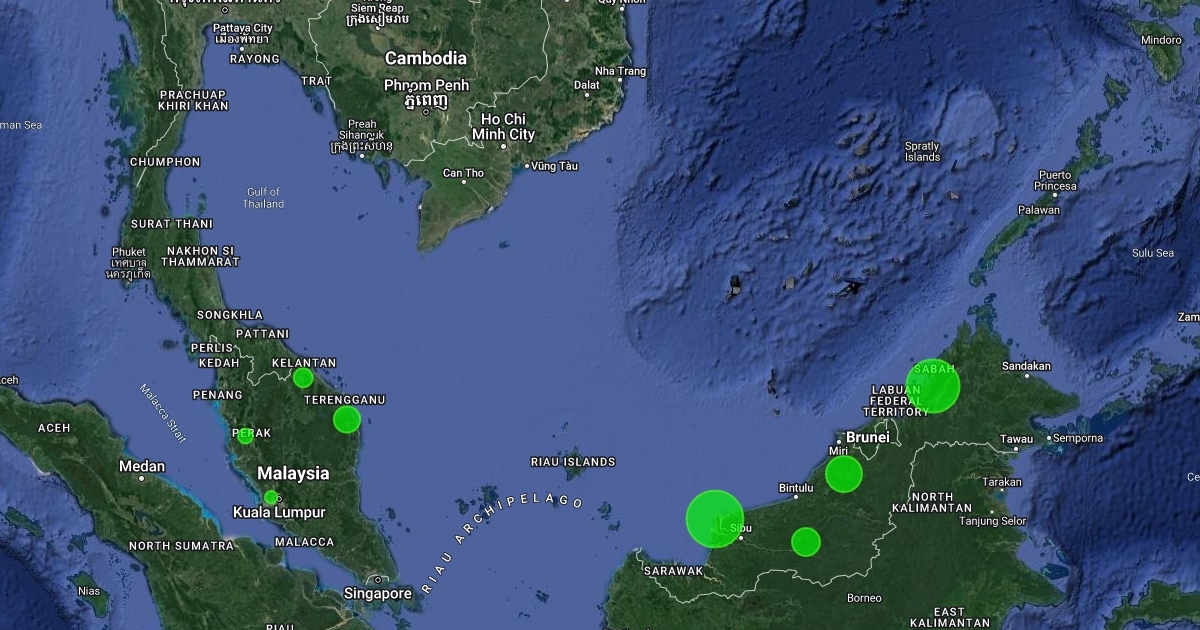Select the green circle east of Sibu

[806, 542]
